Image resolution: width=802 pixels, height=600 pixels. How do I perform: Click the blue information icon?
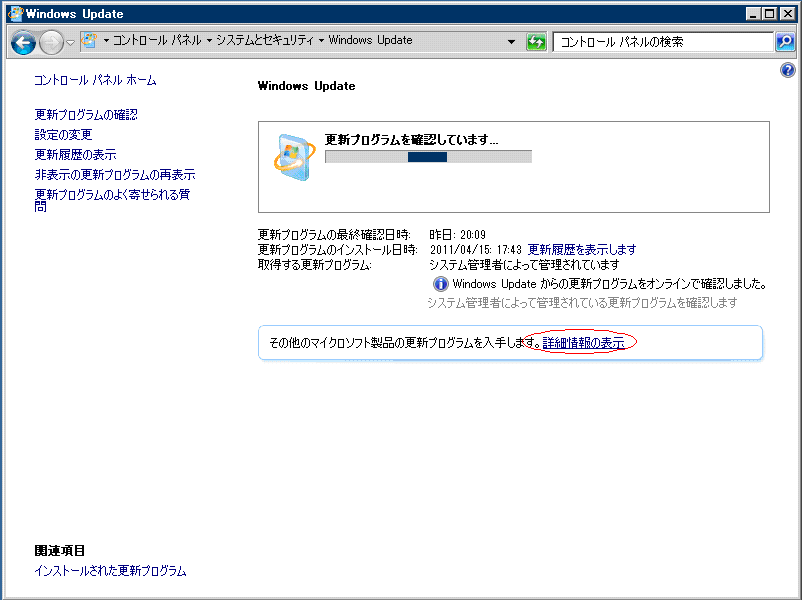[x=440, y=284]
